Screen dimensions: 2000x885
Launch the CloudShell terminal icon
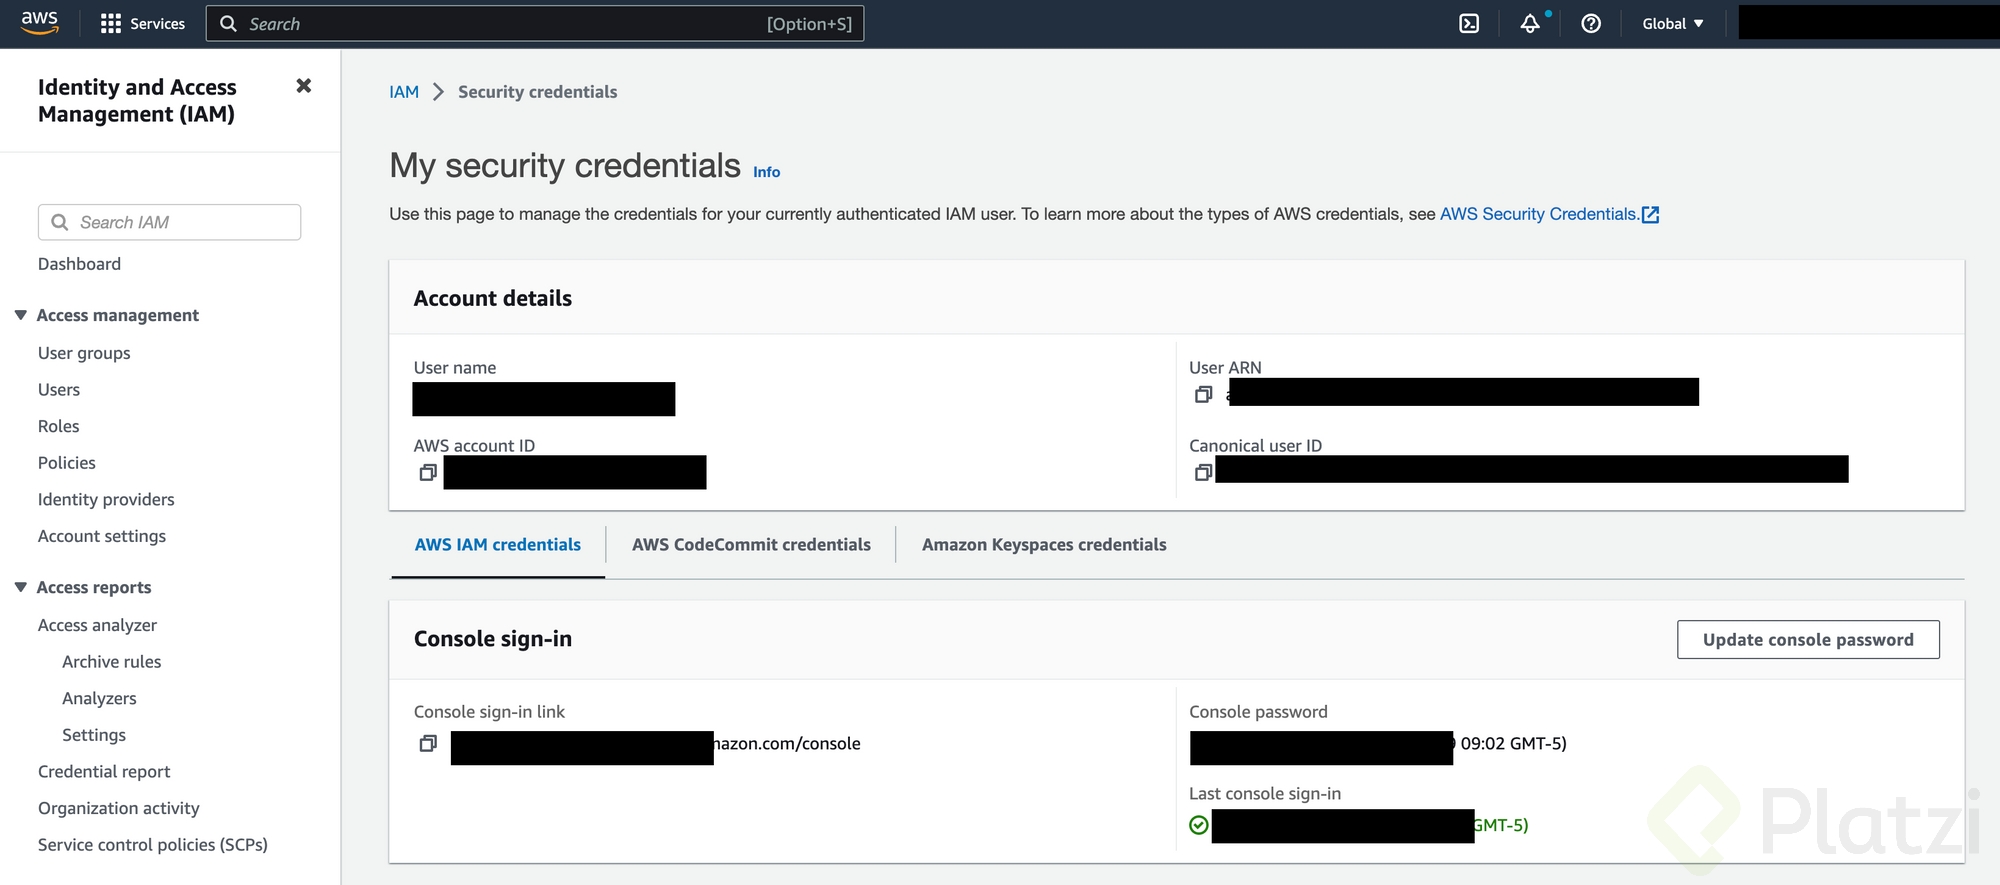[1469, 24]
